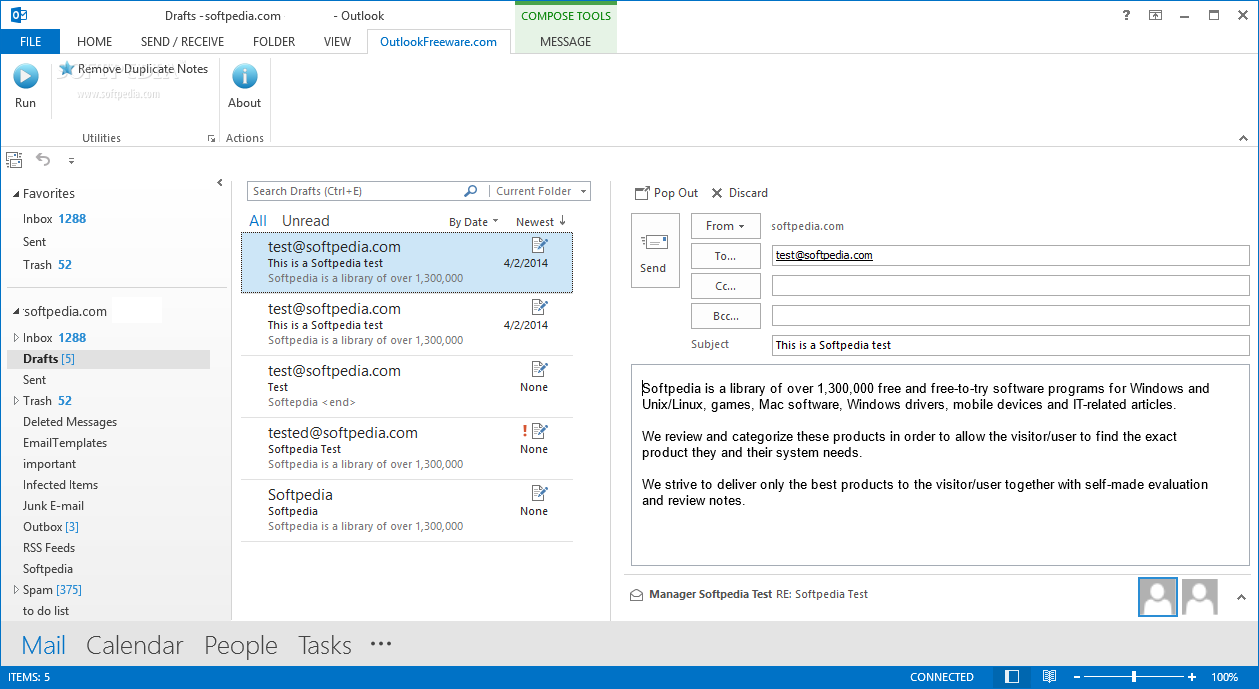Click the Run play icon
Viewport: 1259px width, 689px height.
[25, 76]
